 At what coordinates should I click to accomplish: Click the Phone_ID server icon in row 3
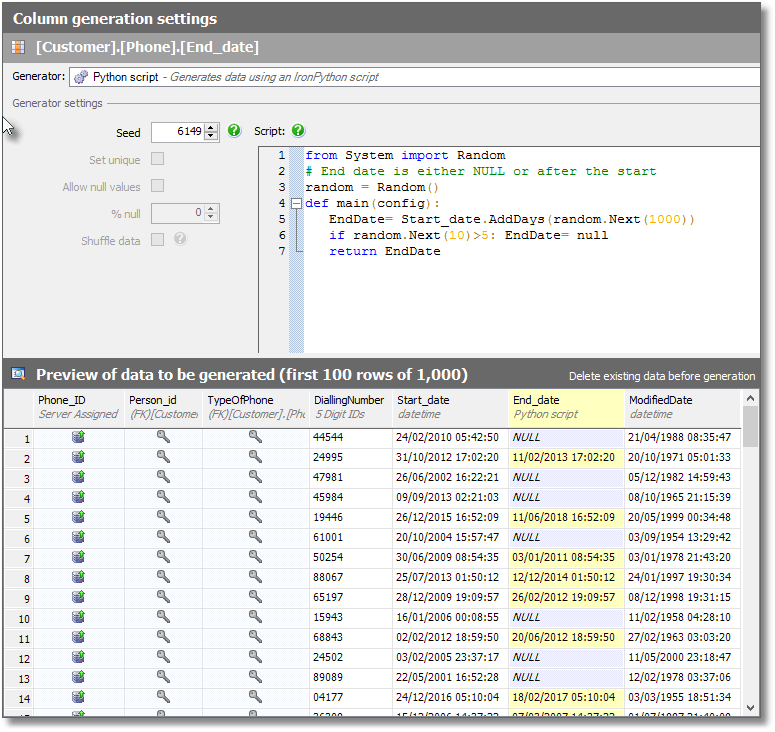click(79, 476)
